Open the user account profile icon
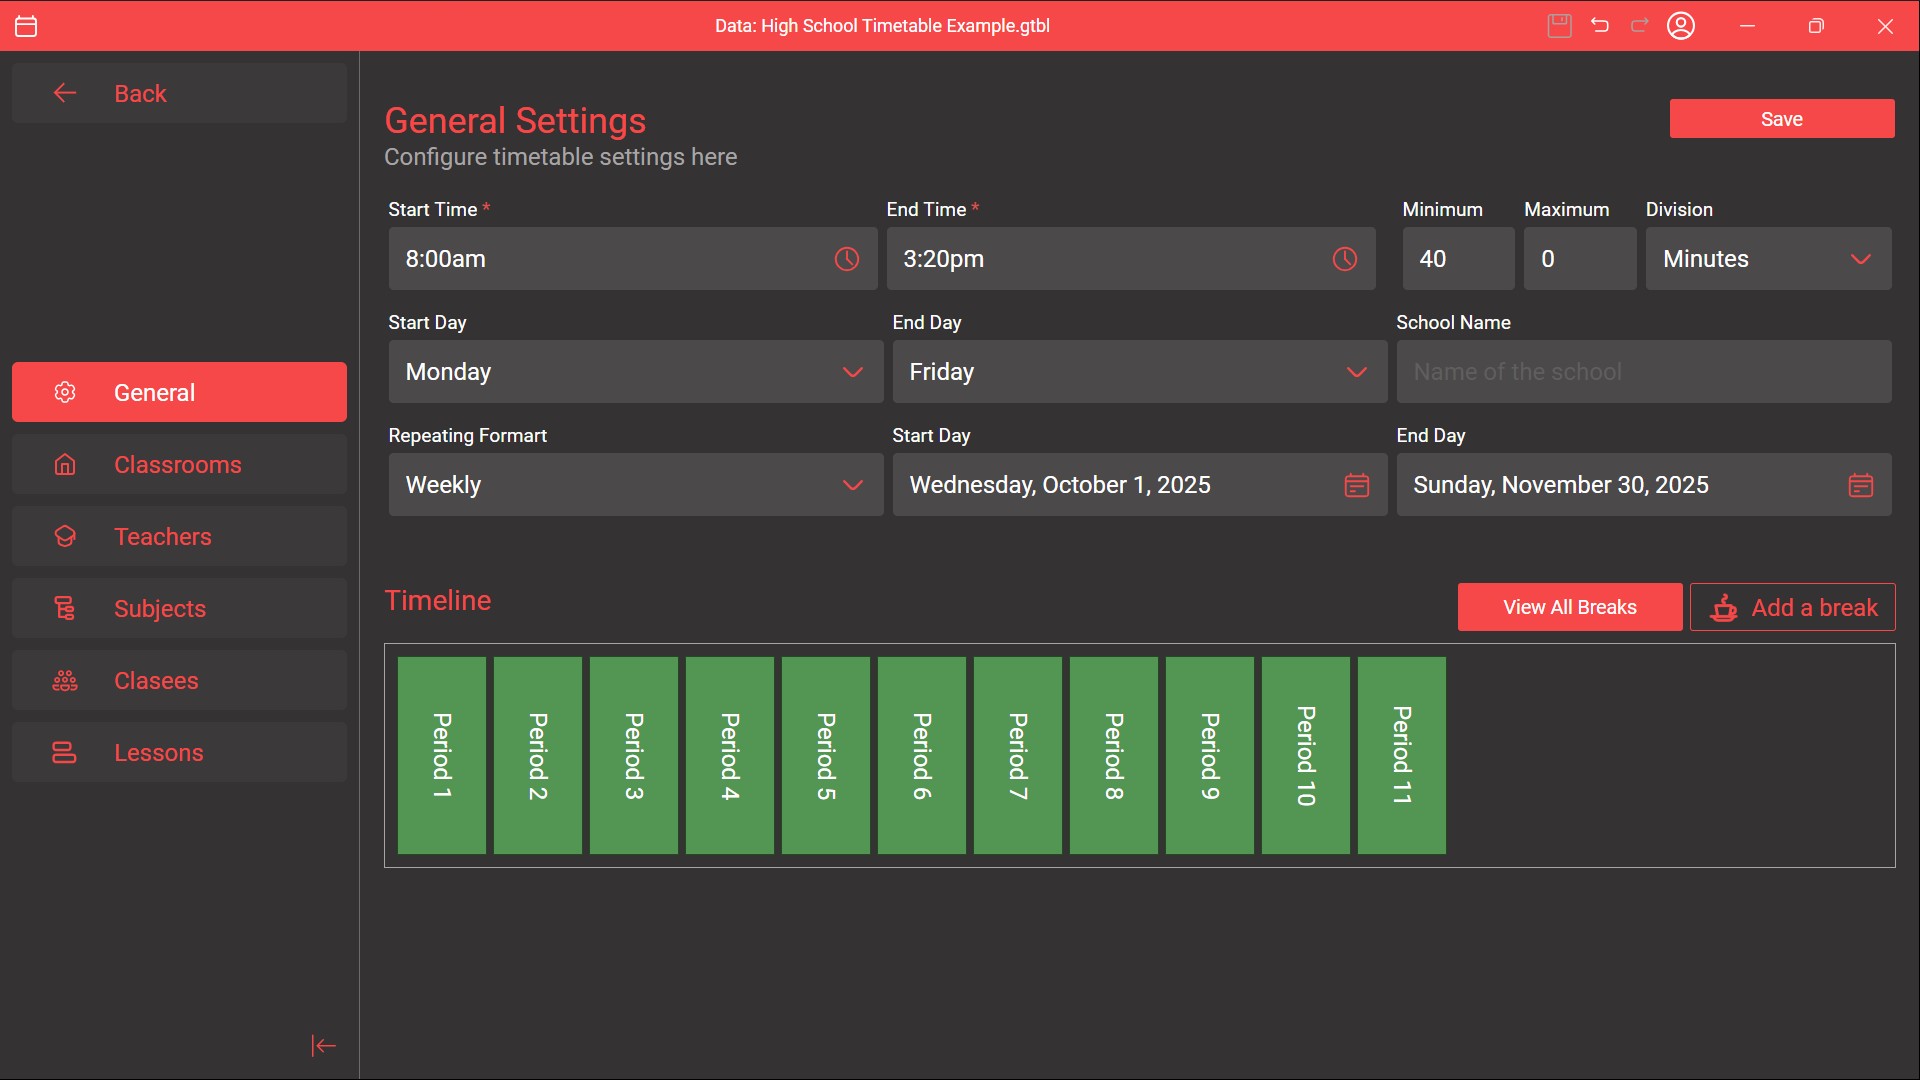 pyautogui.click(x=1681, y=26)
